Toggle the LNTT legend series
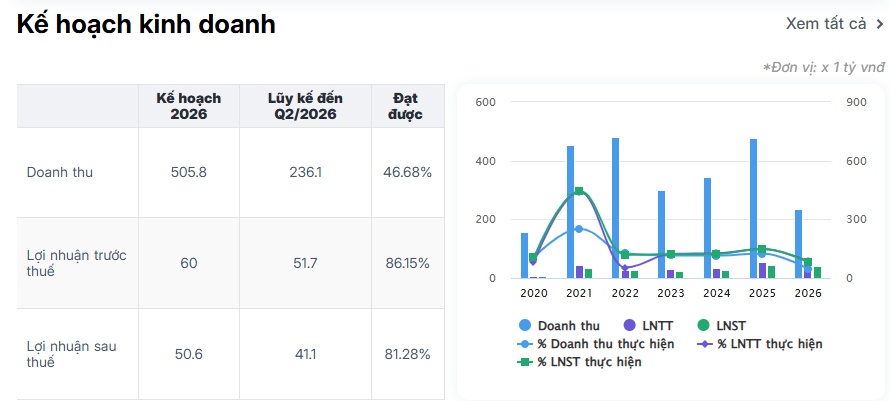 coord(648,325)
